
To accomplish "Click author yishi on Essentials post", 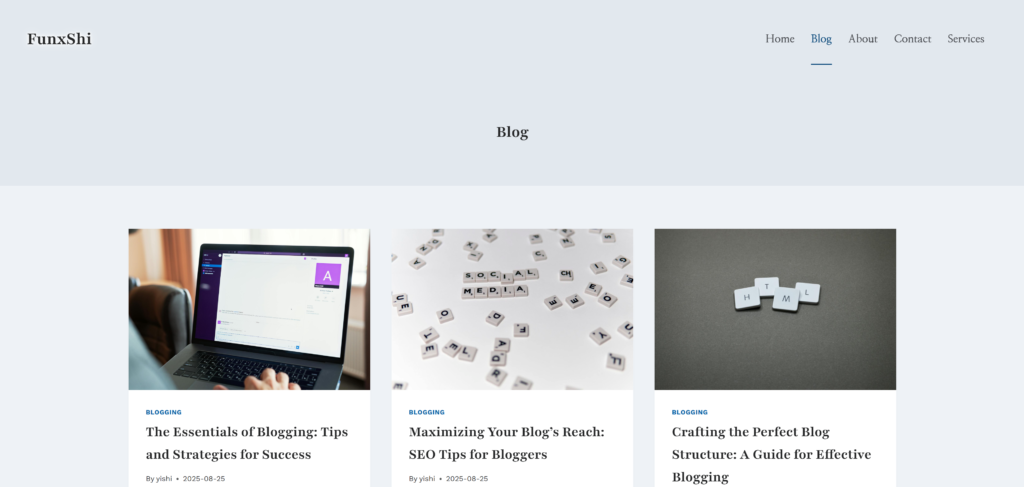I will [164, 479].
